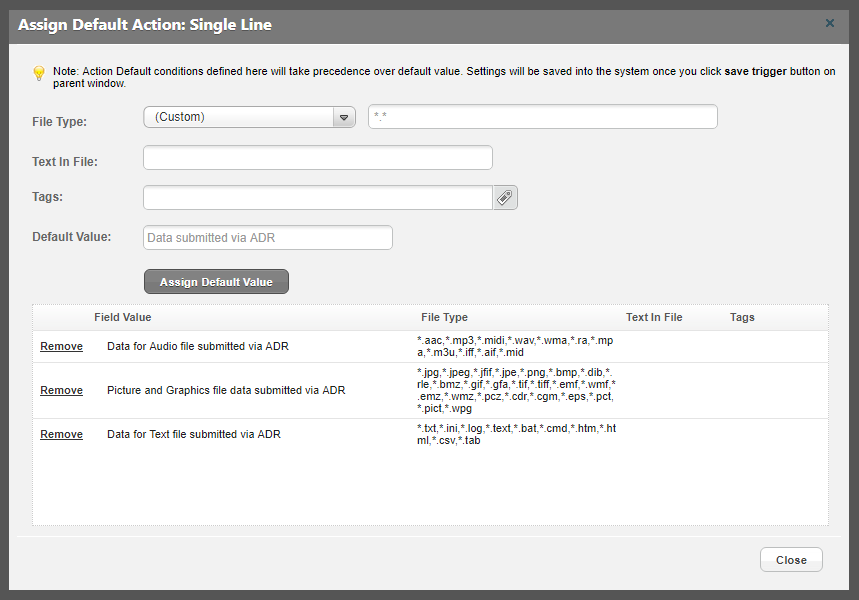Click the 'File Type:' form label
This screenshot has width=859, height=600.
59,122
